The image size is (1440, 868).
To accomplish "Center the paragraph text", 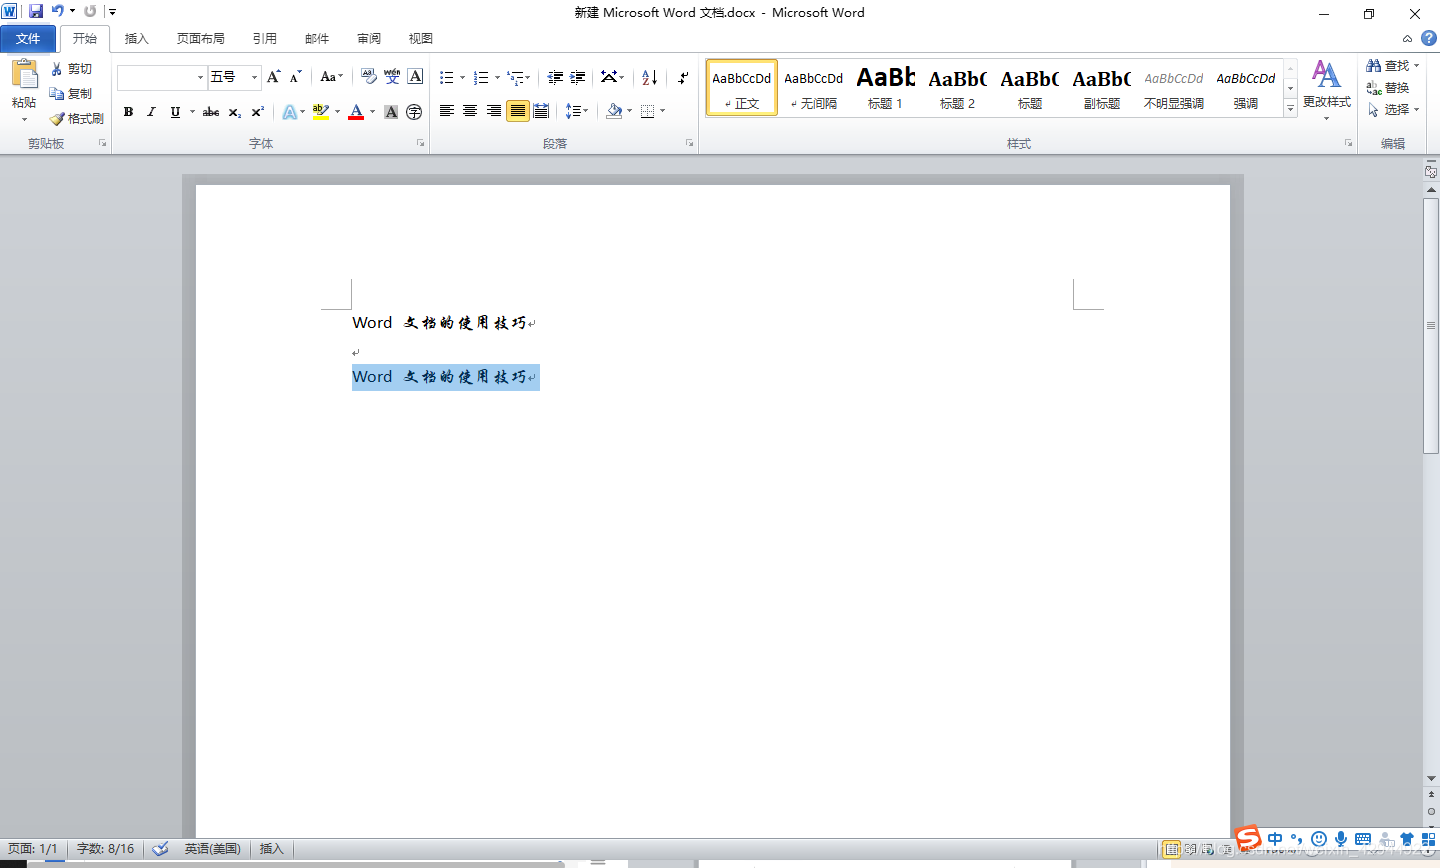I will pos(470,111).
